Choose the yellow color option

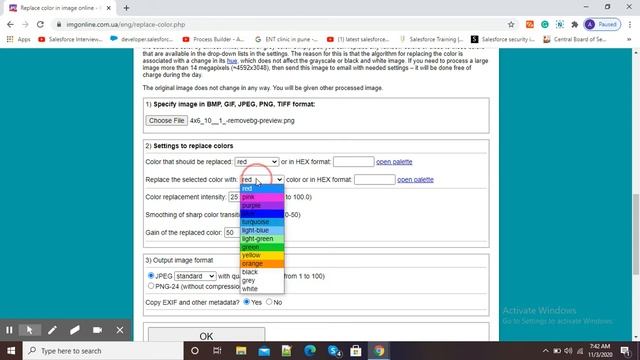click(x=262, y=255)
